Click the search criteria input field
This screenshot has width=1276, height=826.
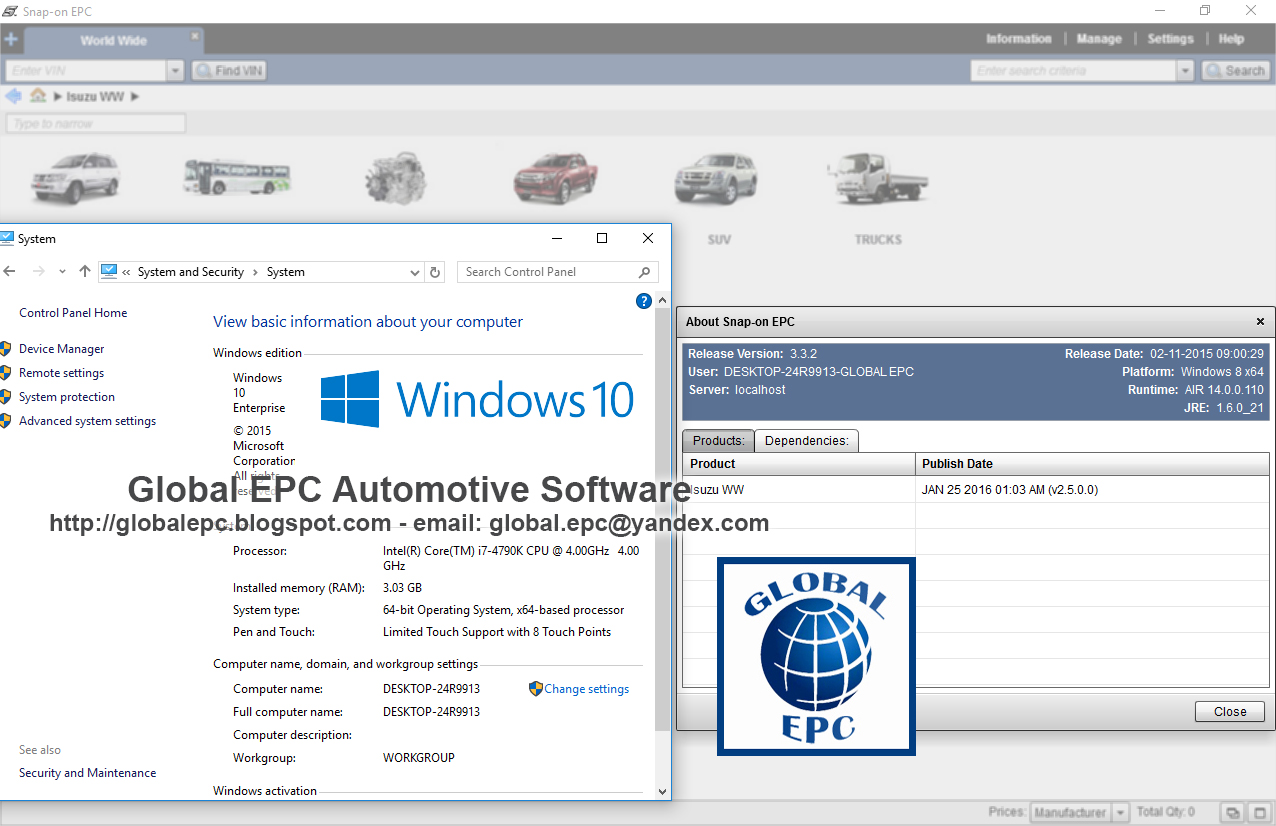[1073, 71]
